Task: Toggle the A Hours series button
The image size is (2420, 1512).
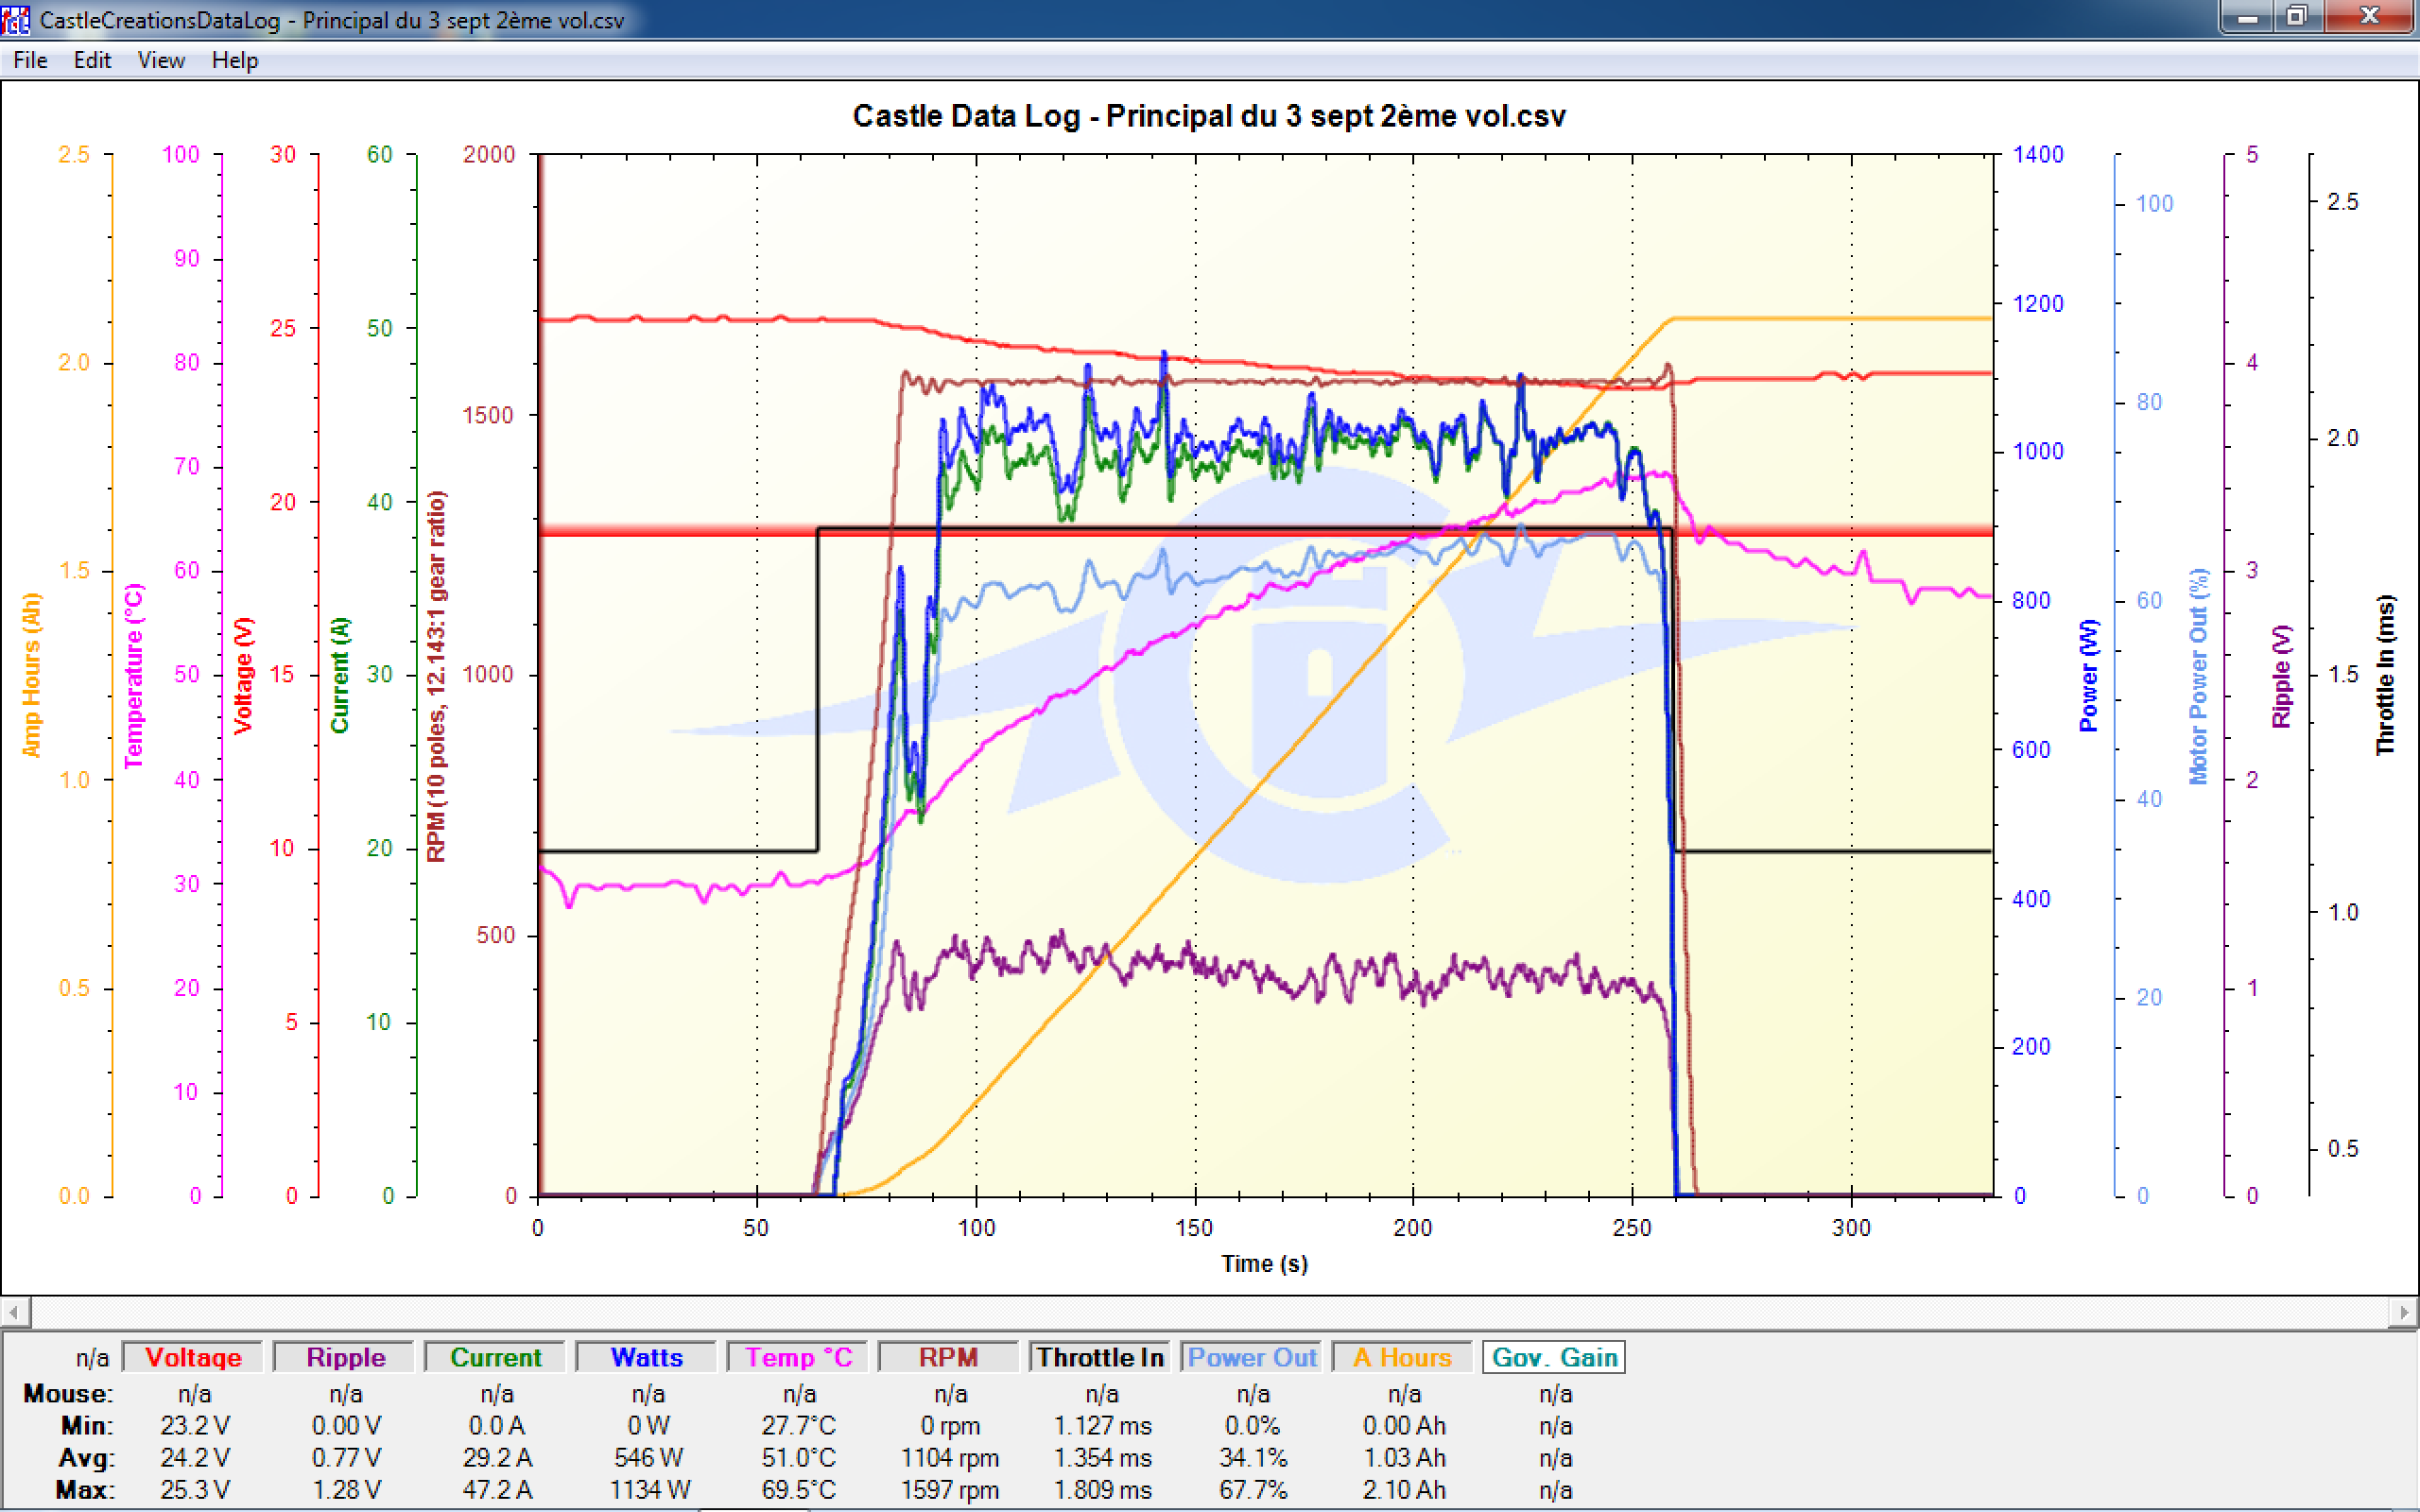Action: [1402, 1357]
